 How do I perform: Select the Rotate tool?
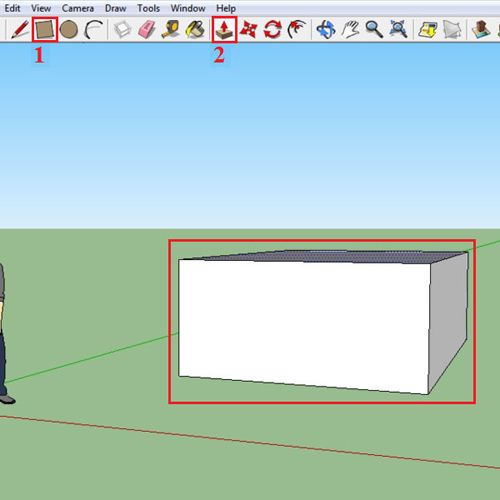point(273,30)
